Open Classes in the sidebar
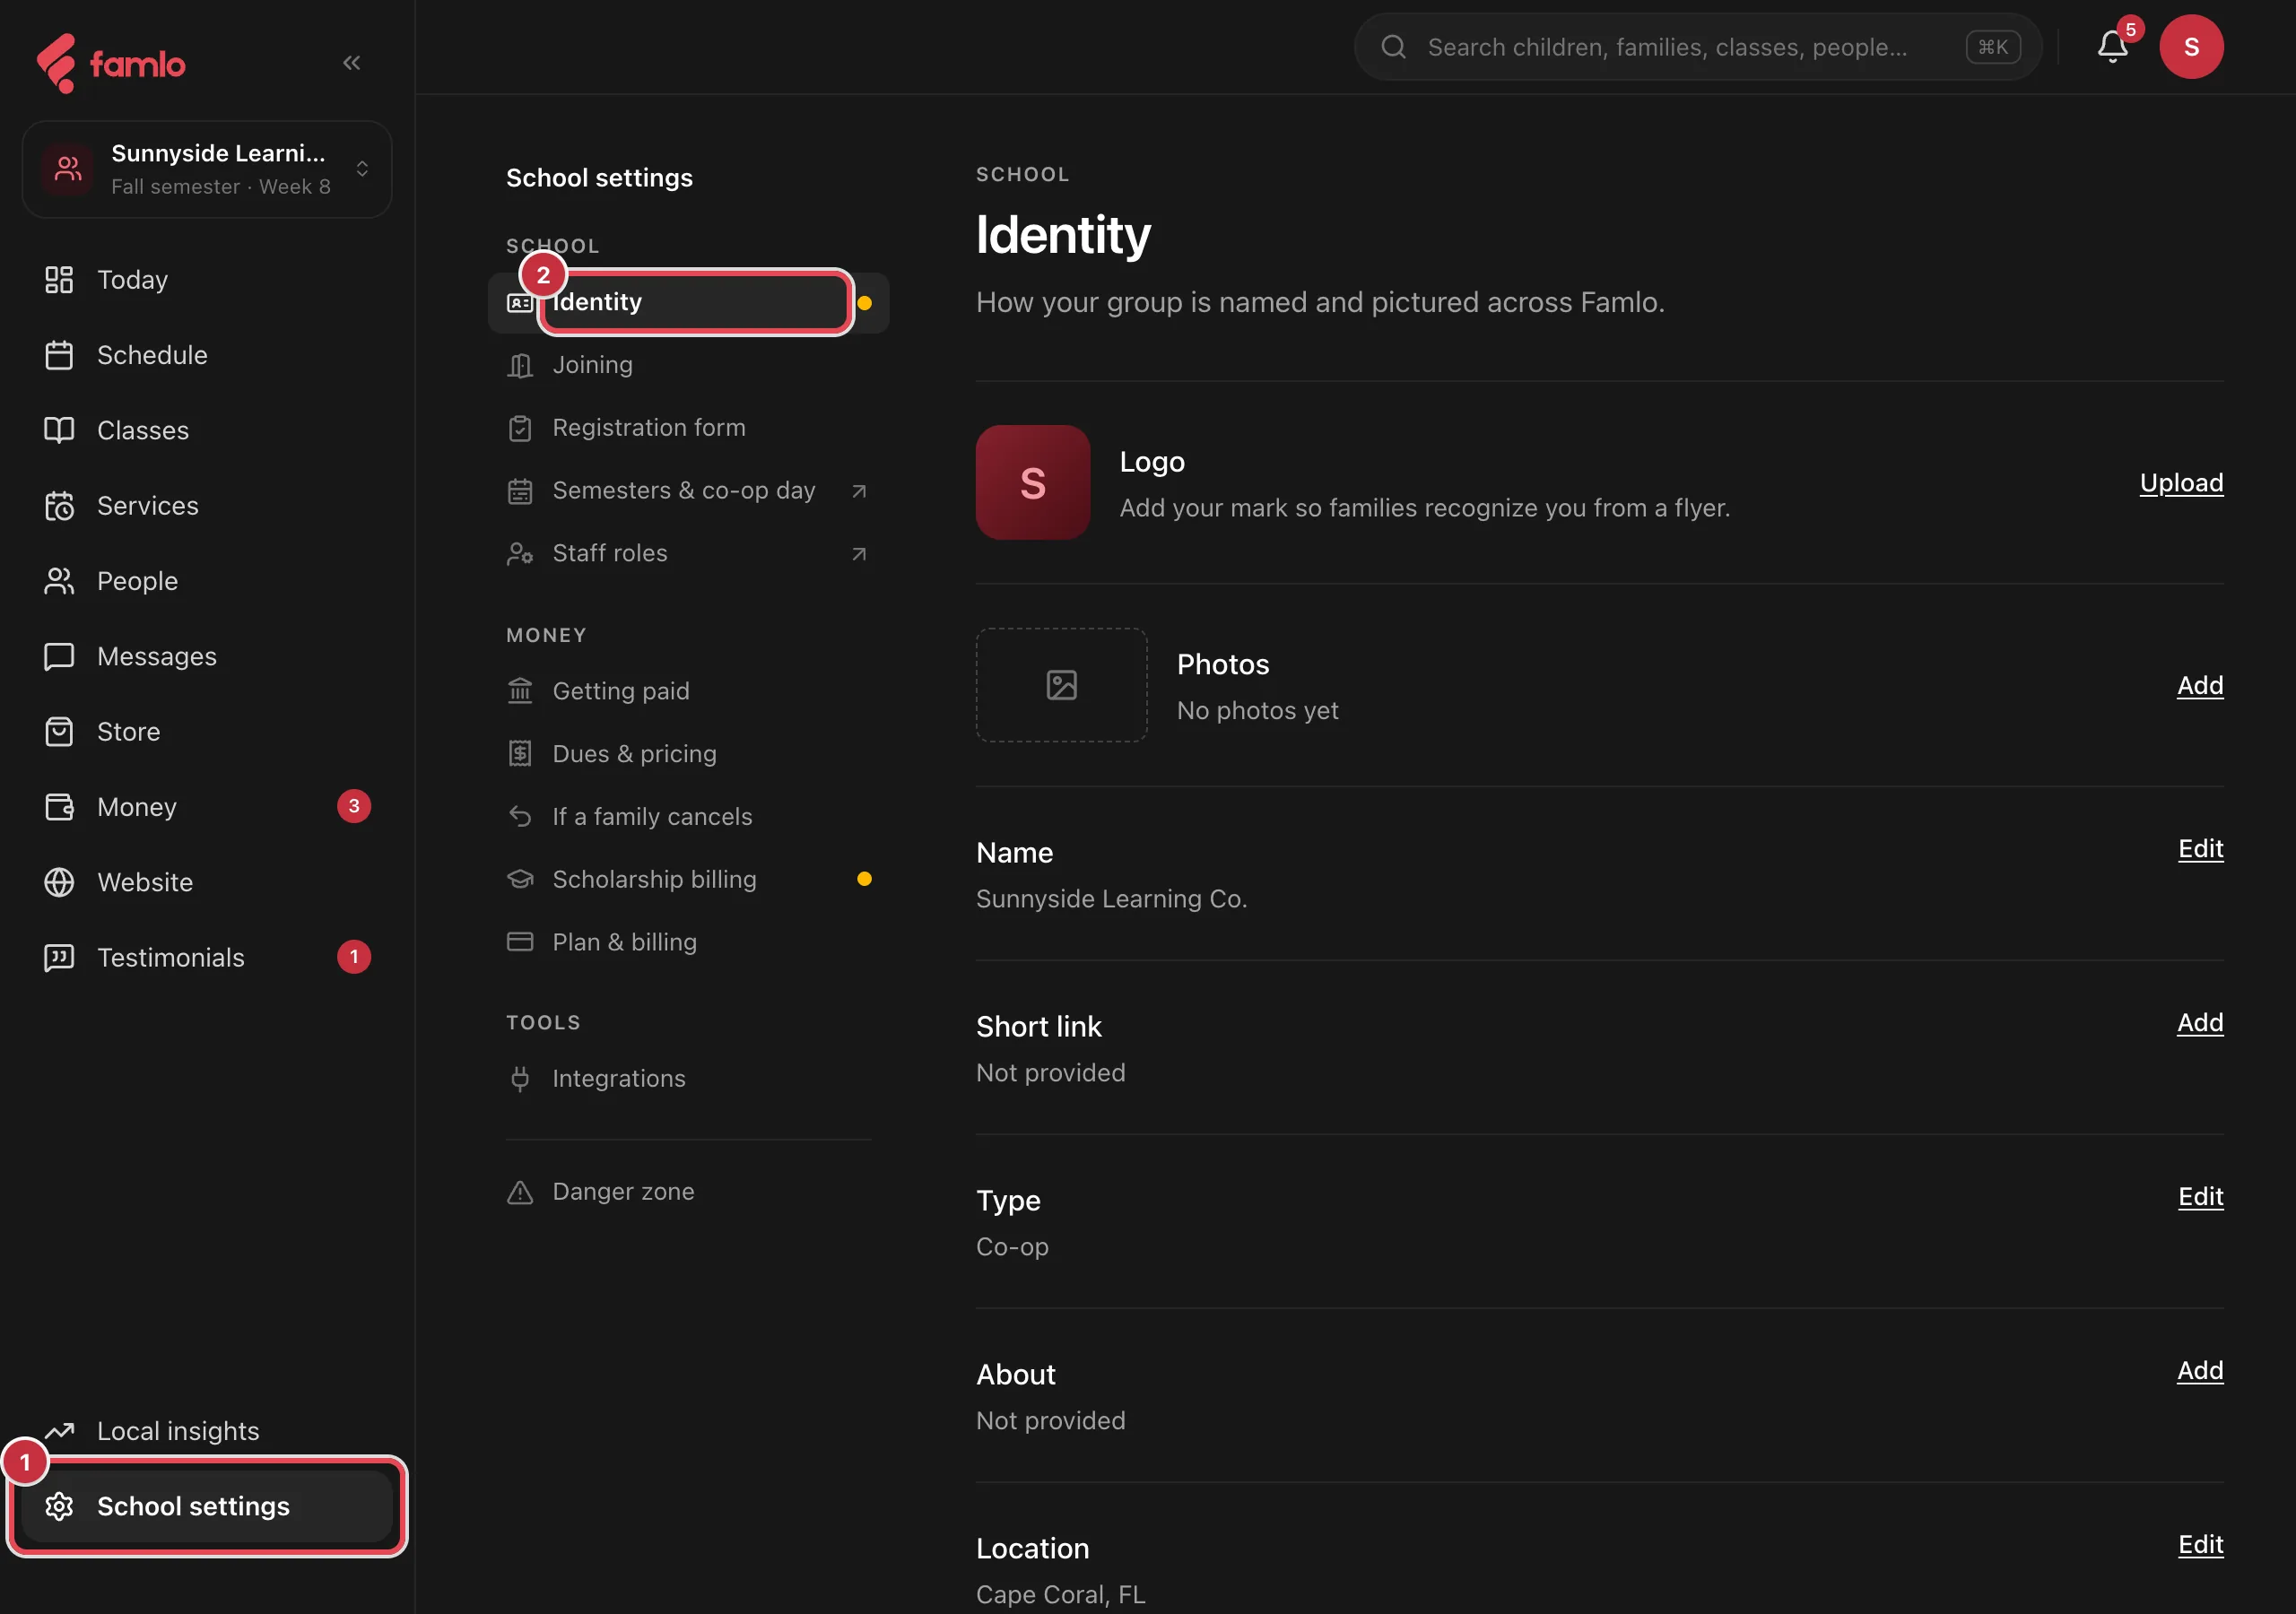Image resolution: width=2296 pixels, height=1614 pixels. (x=206, y=430)
